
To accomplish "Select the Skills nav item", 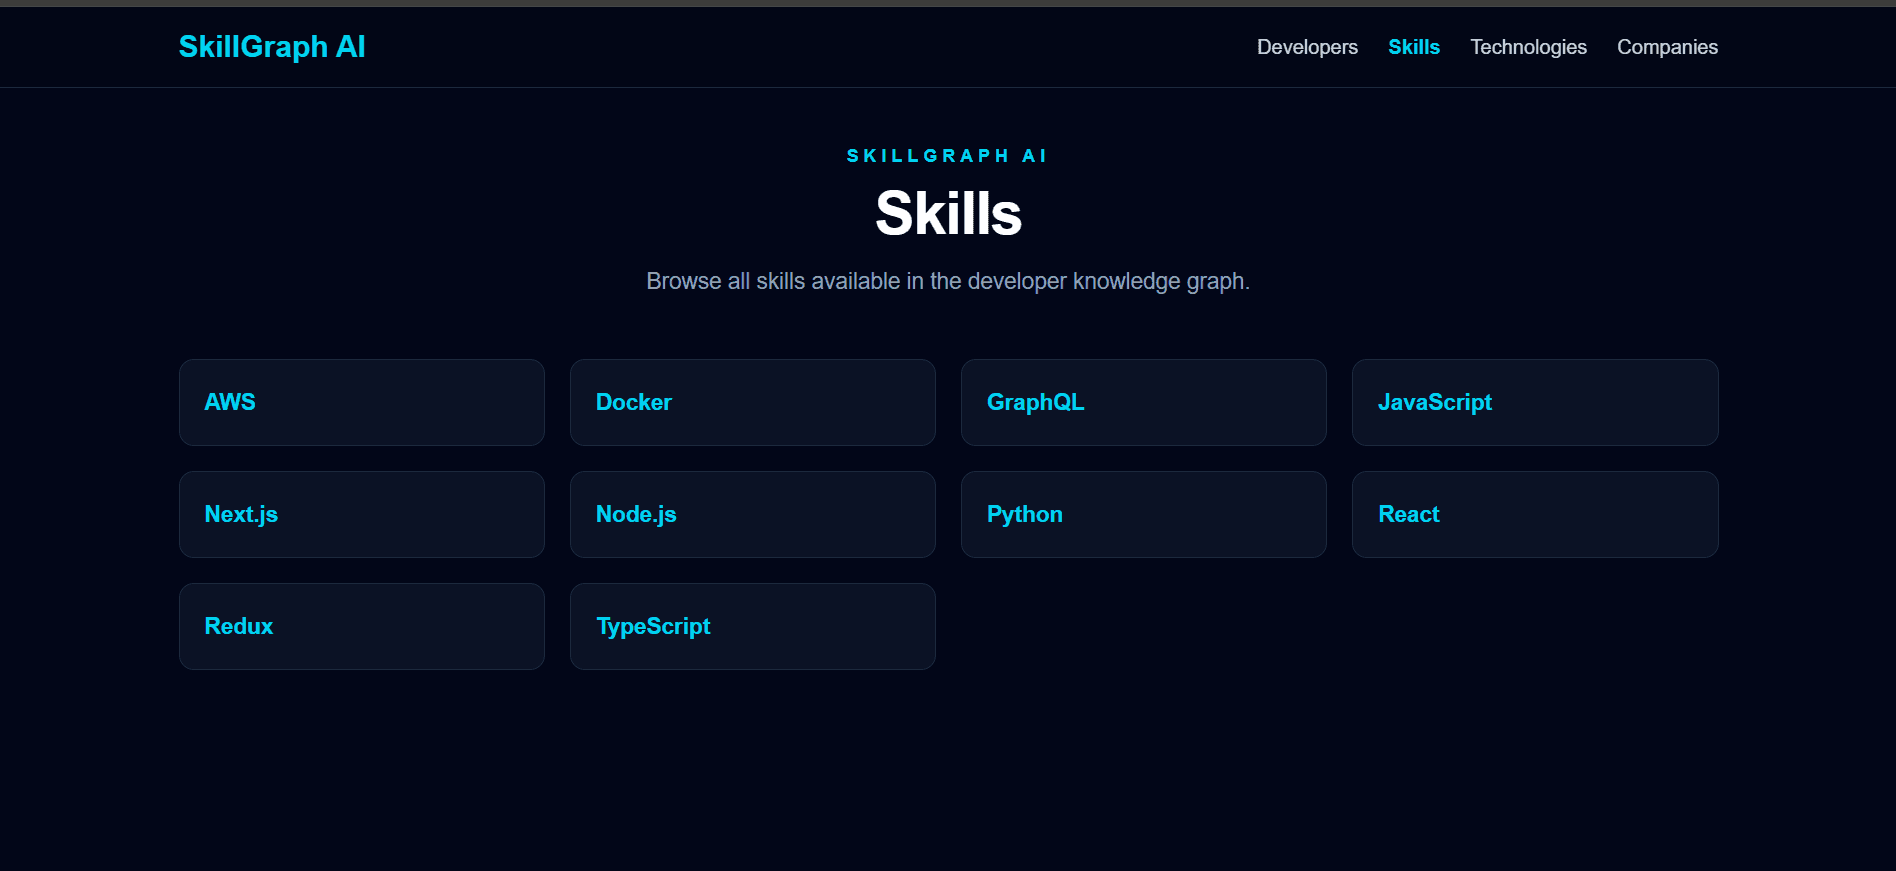I will coord(1414,47).
